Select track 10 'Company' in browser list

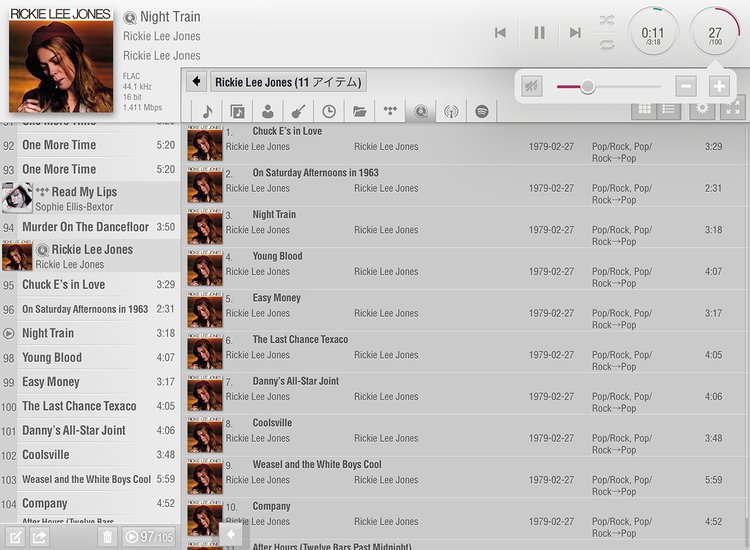pyautogui.click(x=465, y=518)
